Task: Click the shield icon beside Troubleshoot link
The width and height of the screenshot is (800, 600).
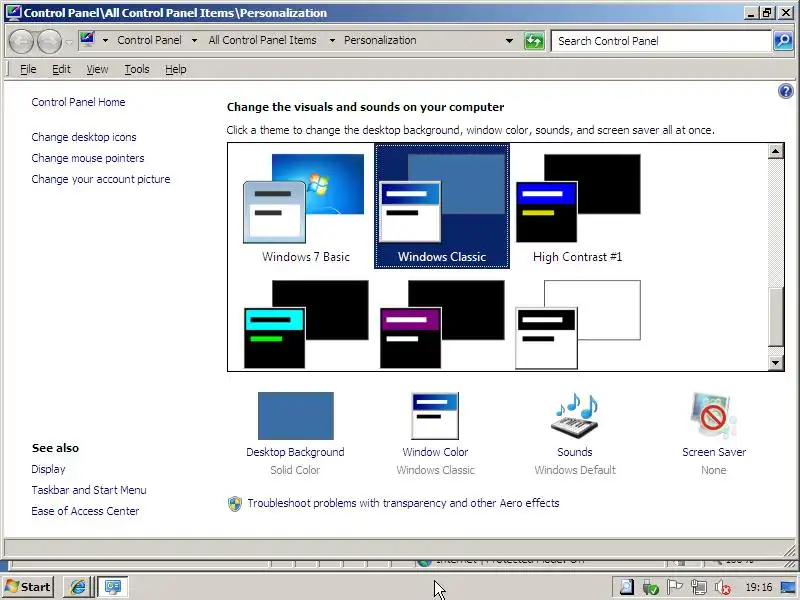Action: (235, 504)
